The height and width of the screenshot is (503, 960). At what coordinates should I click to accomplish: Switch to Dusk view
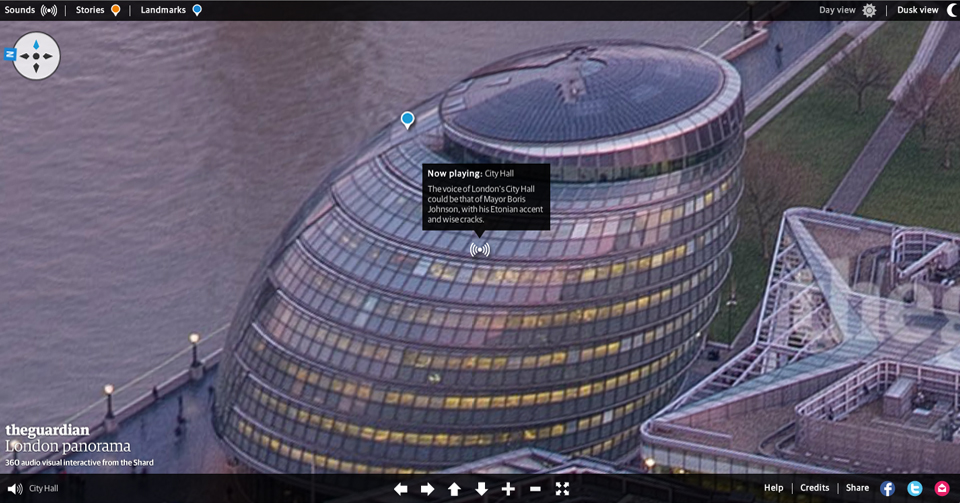point(926,10)
